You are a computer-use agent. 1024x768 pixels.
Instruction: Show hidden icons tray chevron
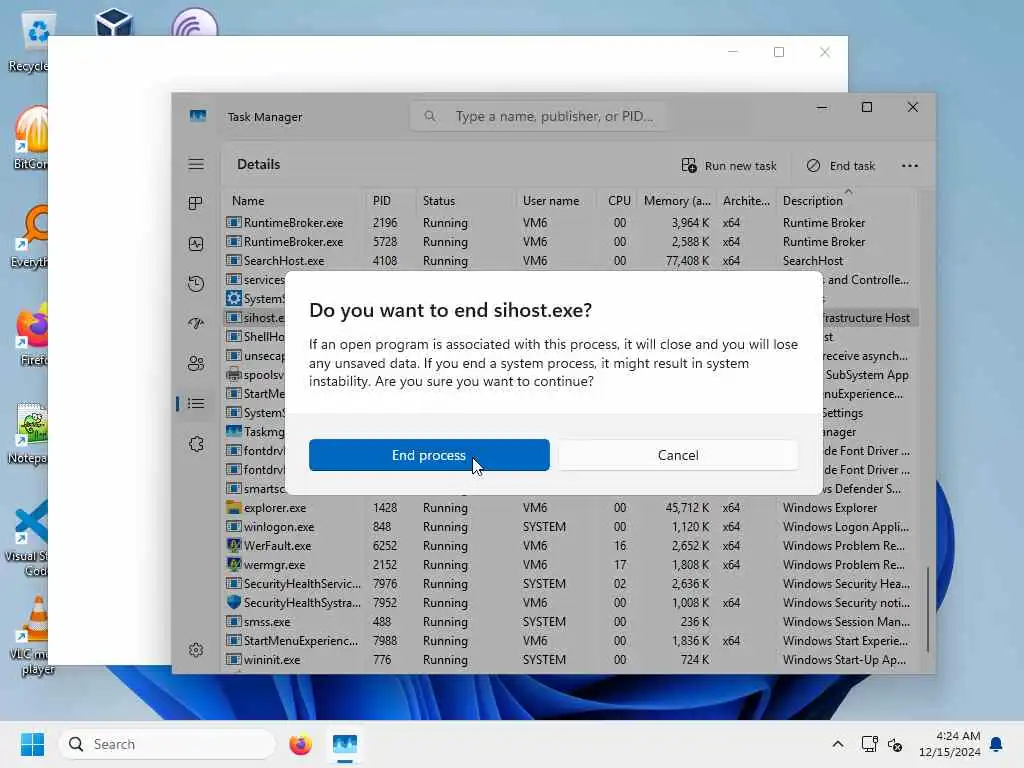(x=838, y=744)
